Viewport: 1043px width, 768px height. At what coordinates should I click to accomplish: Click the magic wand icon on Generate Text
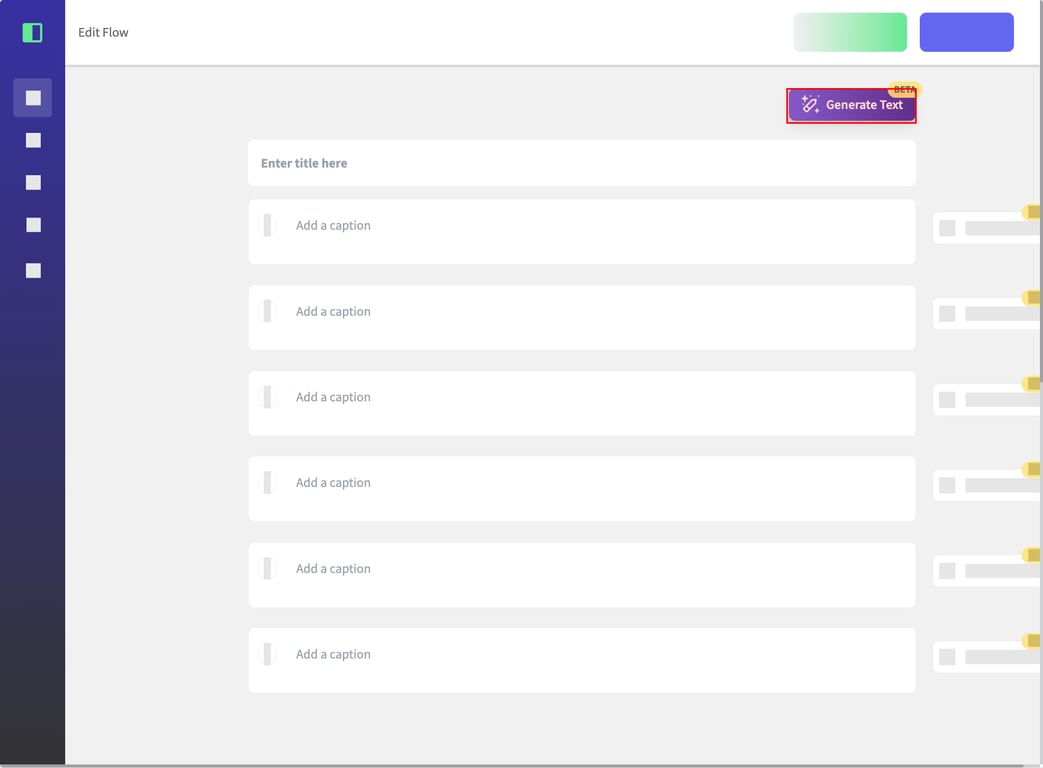point(810,105)
